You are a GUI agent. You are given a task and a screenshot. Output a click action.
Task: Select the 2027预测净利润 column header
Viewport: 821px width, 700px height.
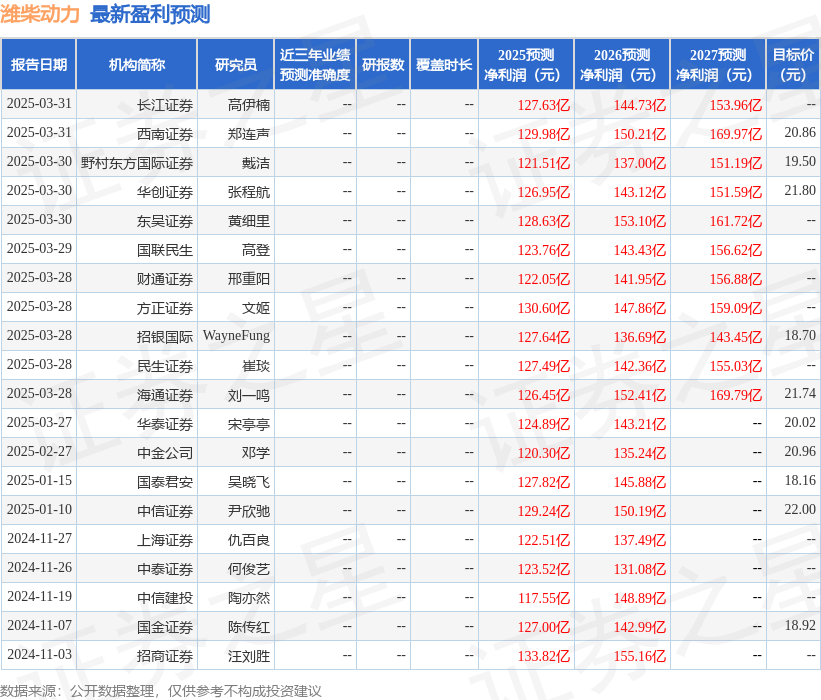point(718,64)
